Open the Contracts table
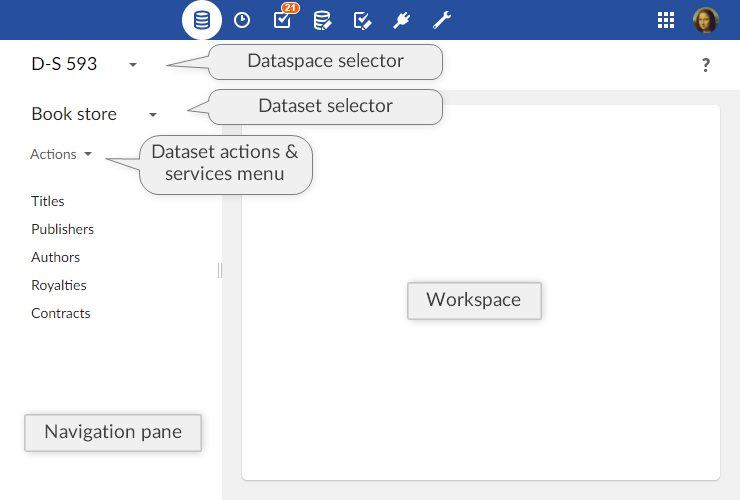This screenshot has width=740, height=500. [61, 313]
